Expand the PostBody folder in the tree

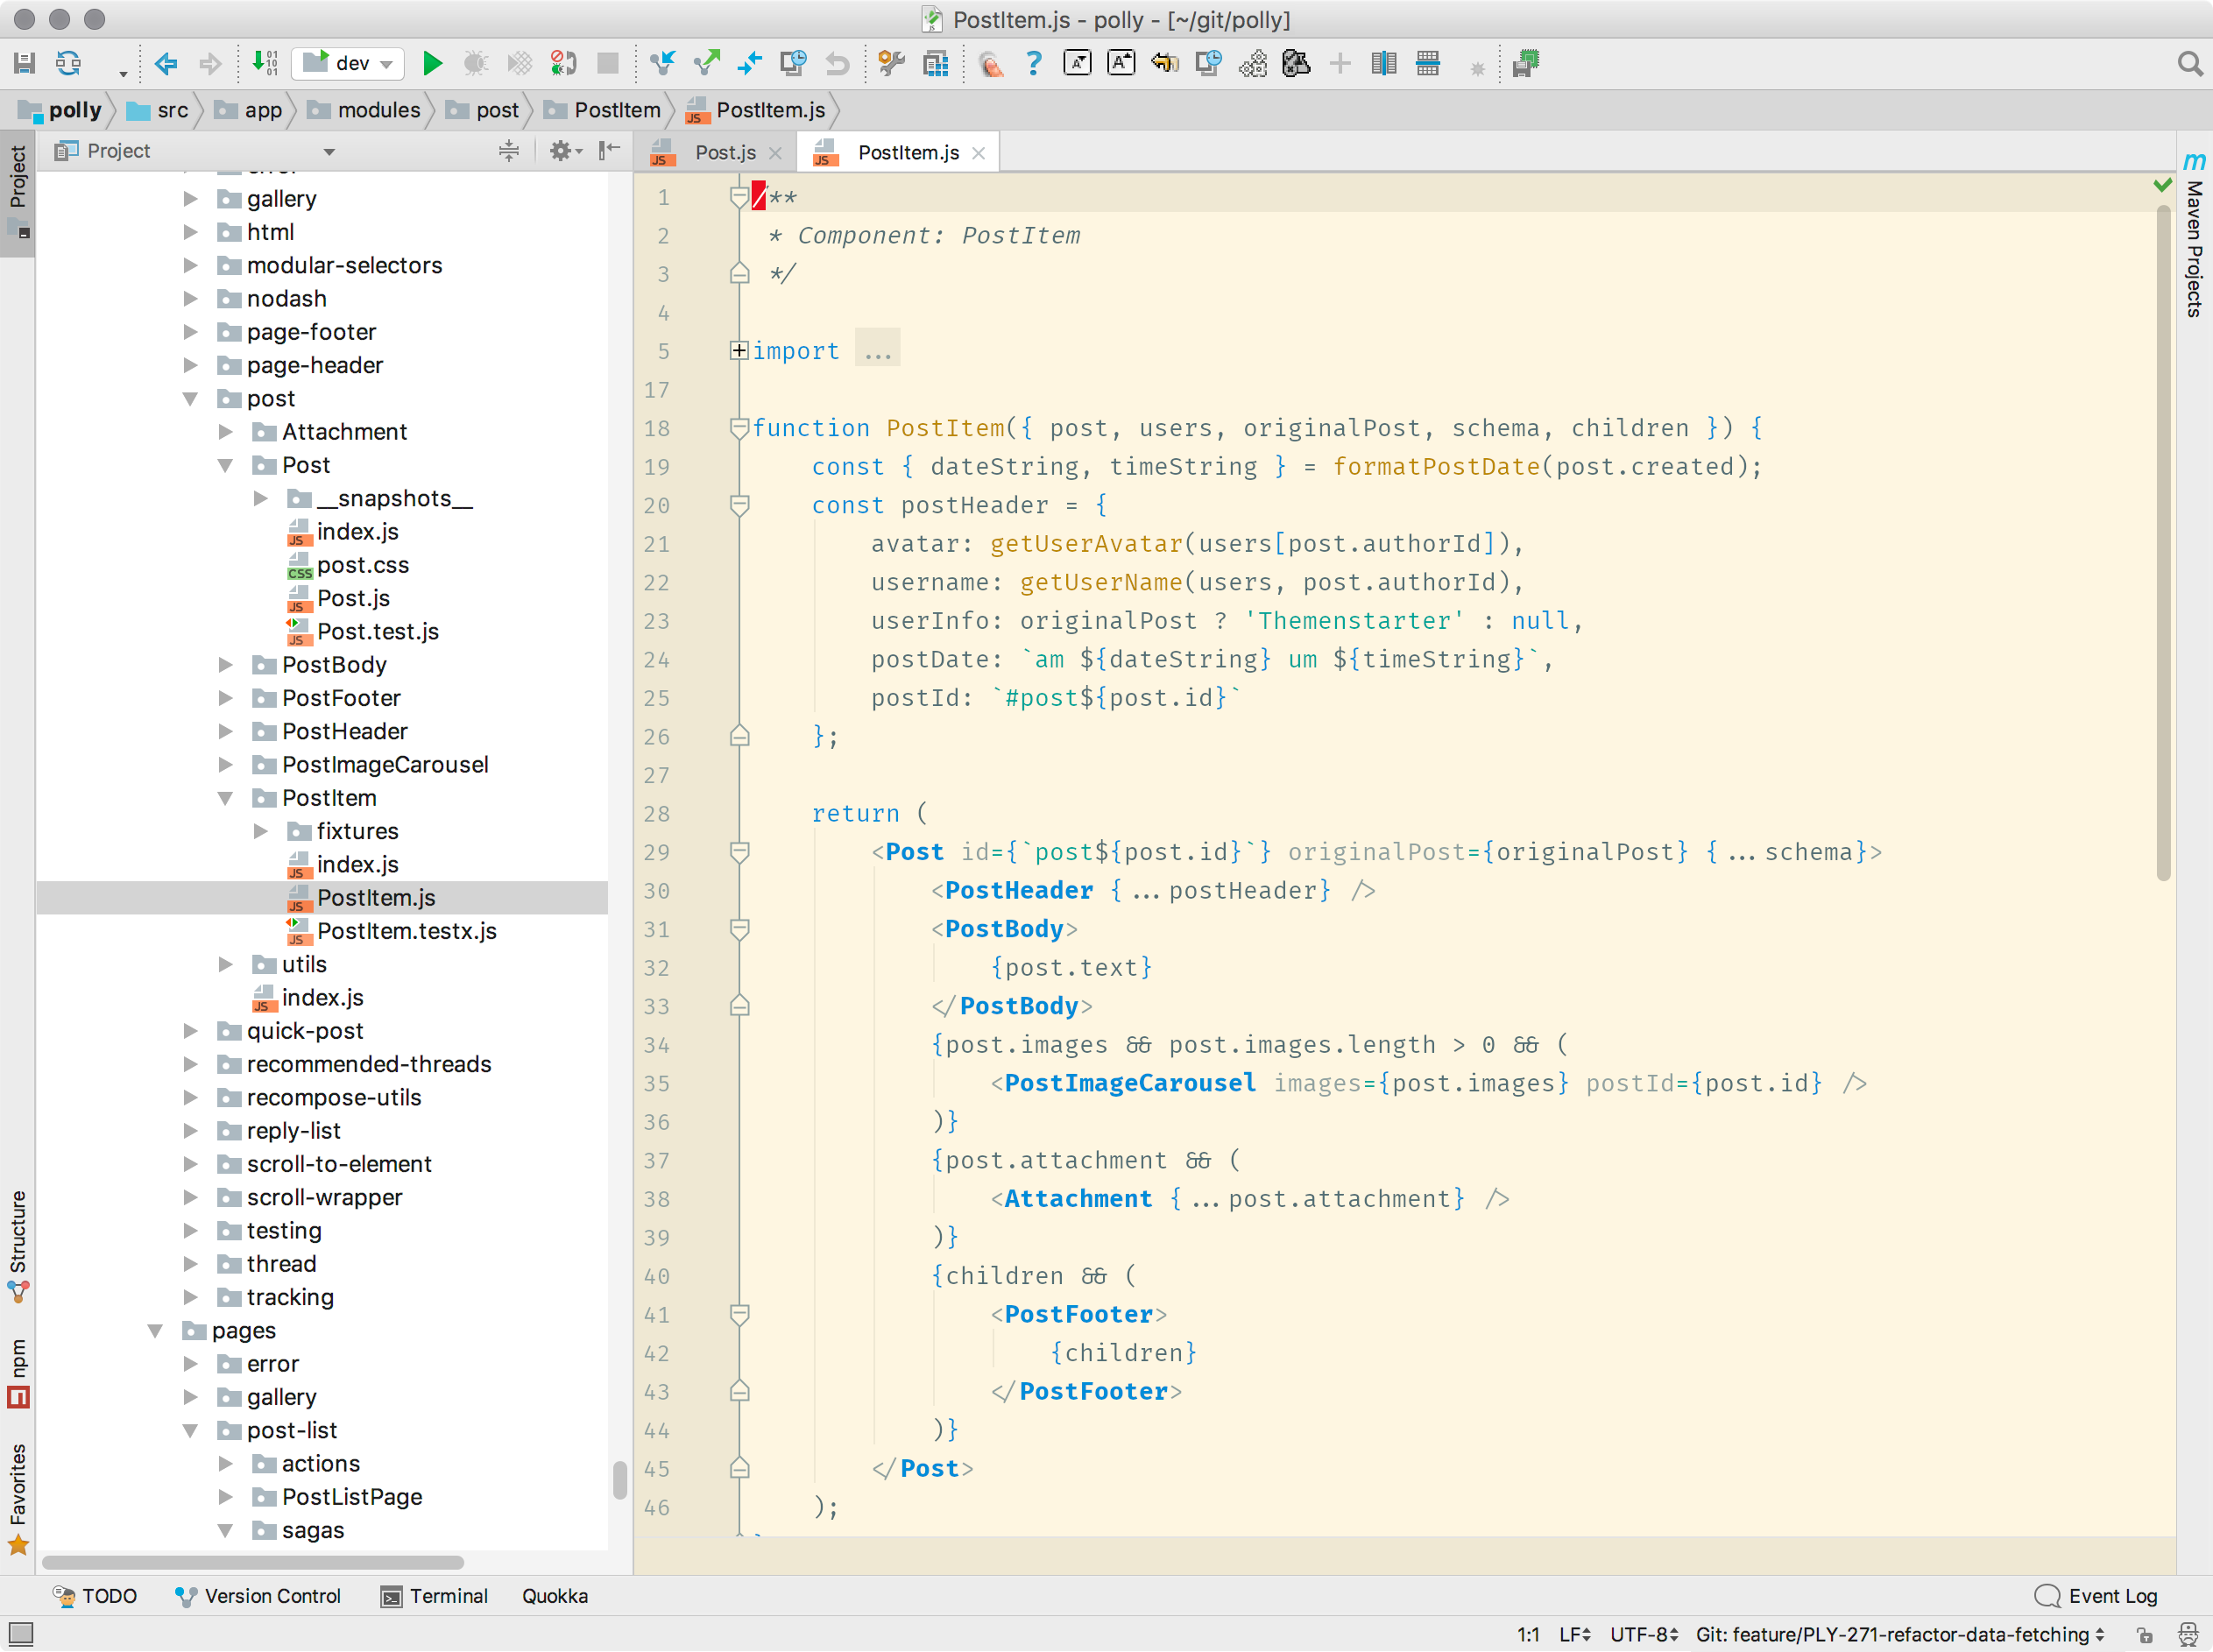[226, 665]
